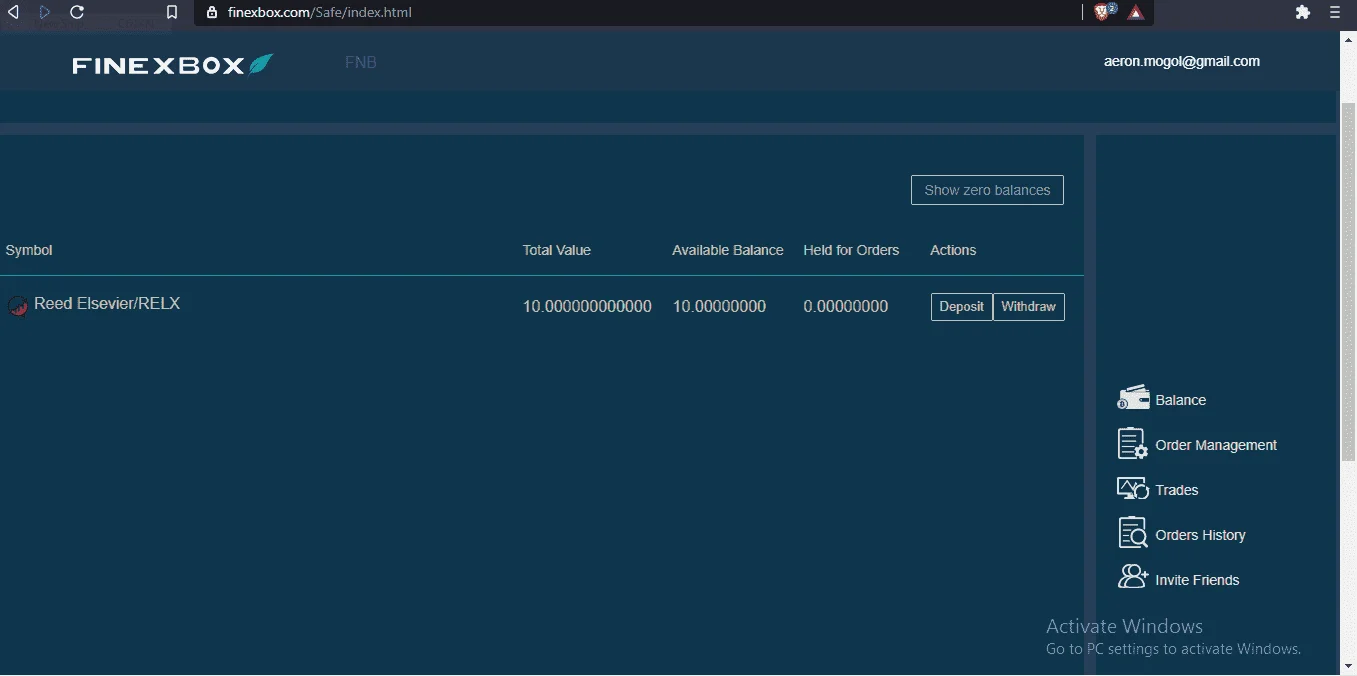Open the browser main menu
The width and height of the screenshot is (1357, 676).
coord(1335,13)
